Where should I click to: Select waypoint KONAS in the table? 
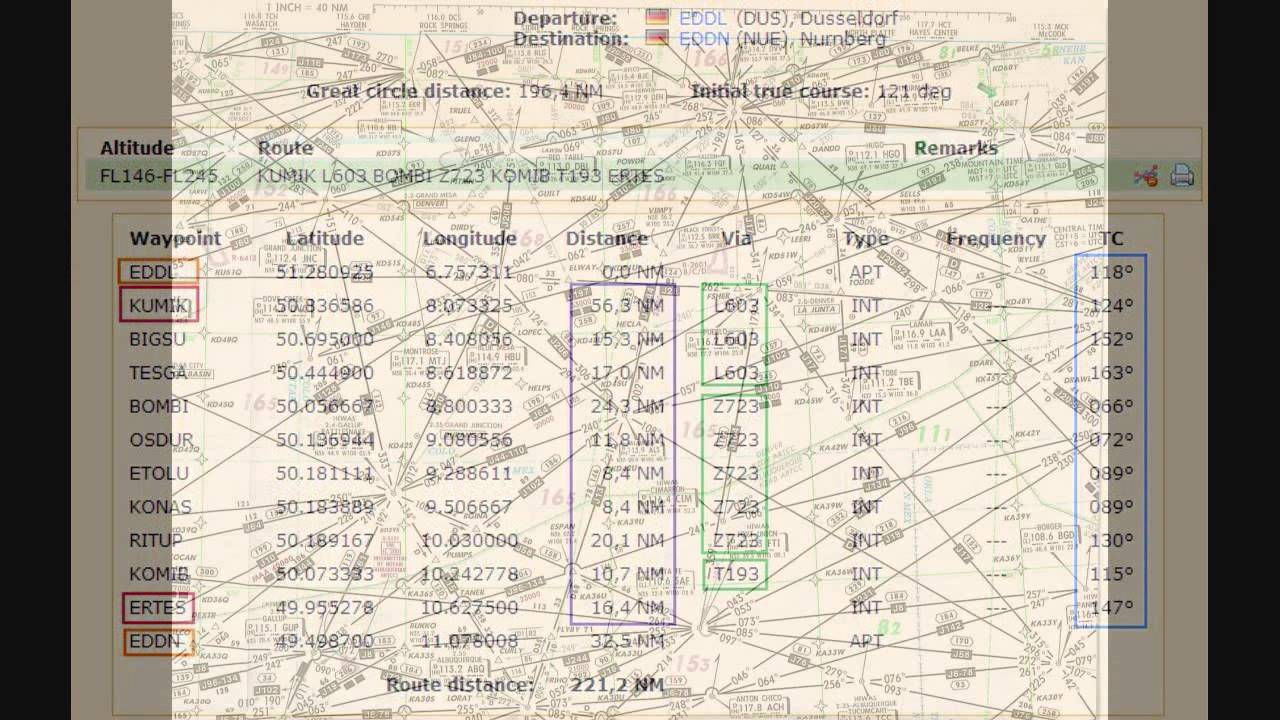pyautogui.click(x=160, y=507)
